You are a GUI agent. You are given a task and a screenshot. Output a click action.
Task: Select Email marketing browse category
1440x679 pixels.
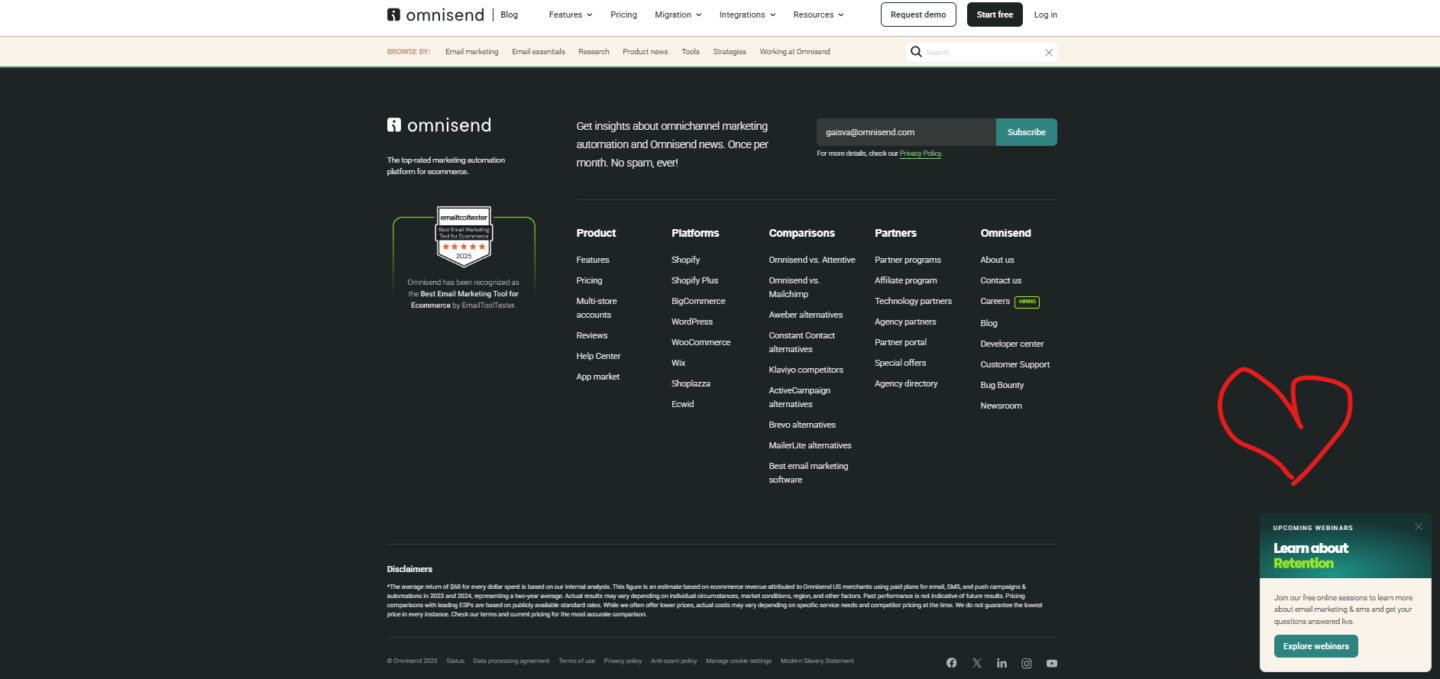coord(471,52)
